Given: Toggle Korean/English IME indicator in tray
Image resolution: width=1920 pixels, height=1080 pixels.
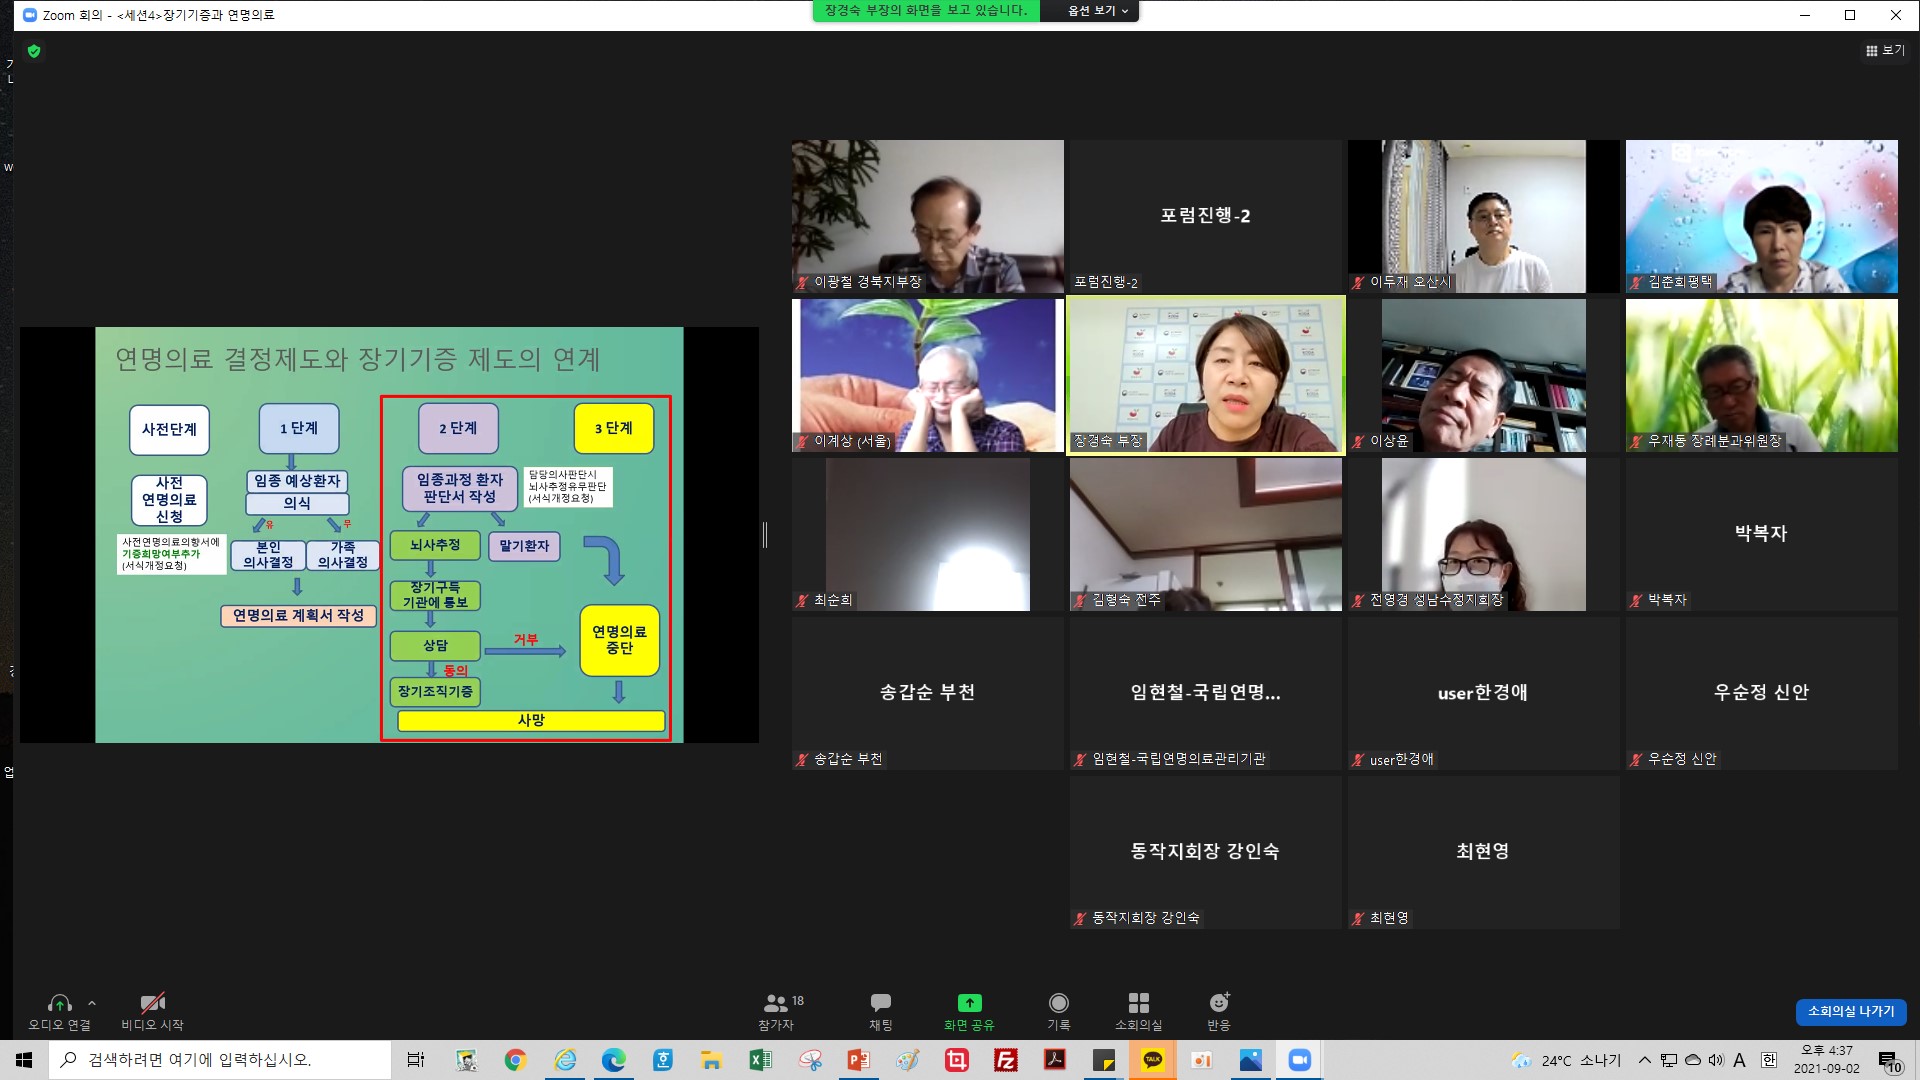Looking at the screenshot, I should [x=1768, y=1060].
